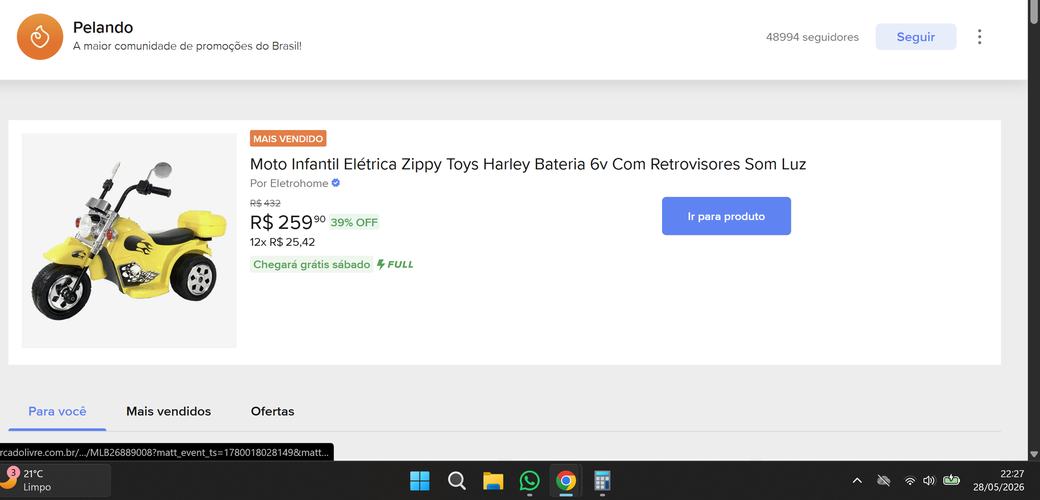
Task: Open WhatsApp from the taskbar
Action: point(529,481)
